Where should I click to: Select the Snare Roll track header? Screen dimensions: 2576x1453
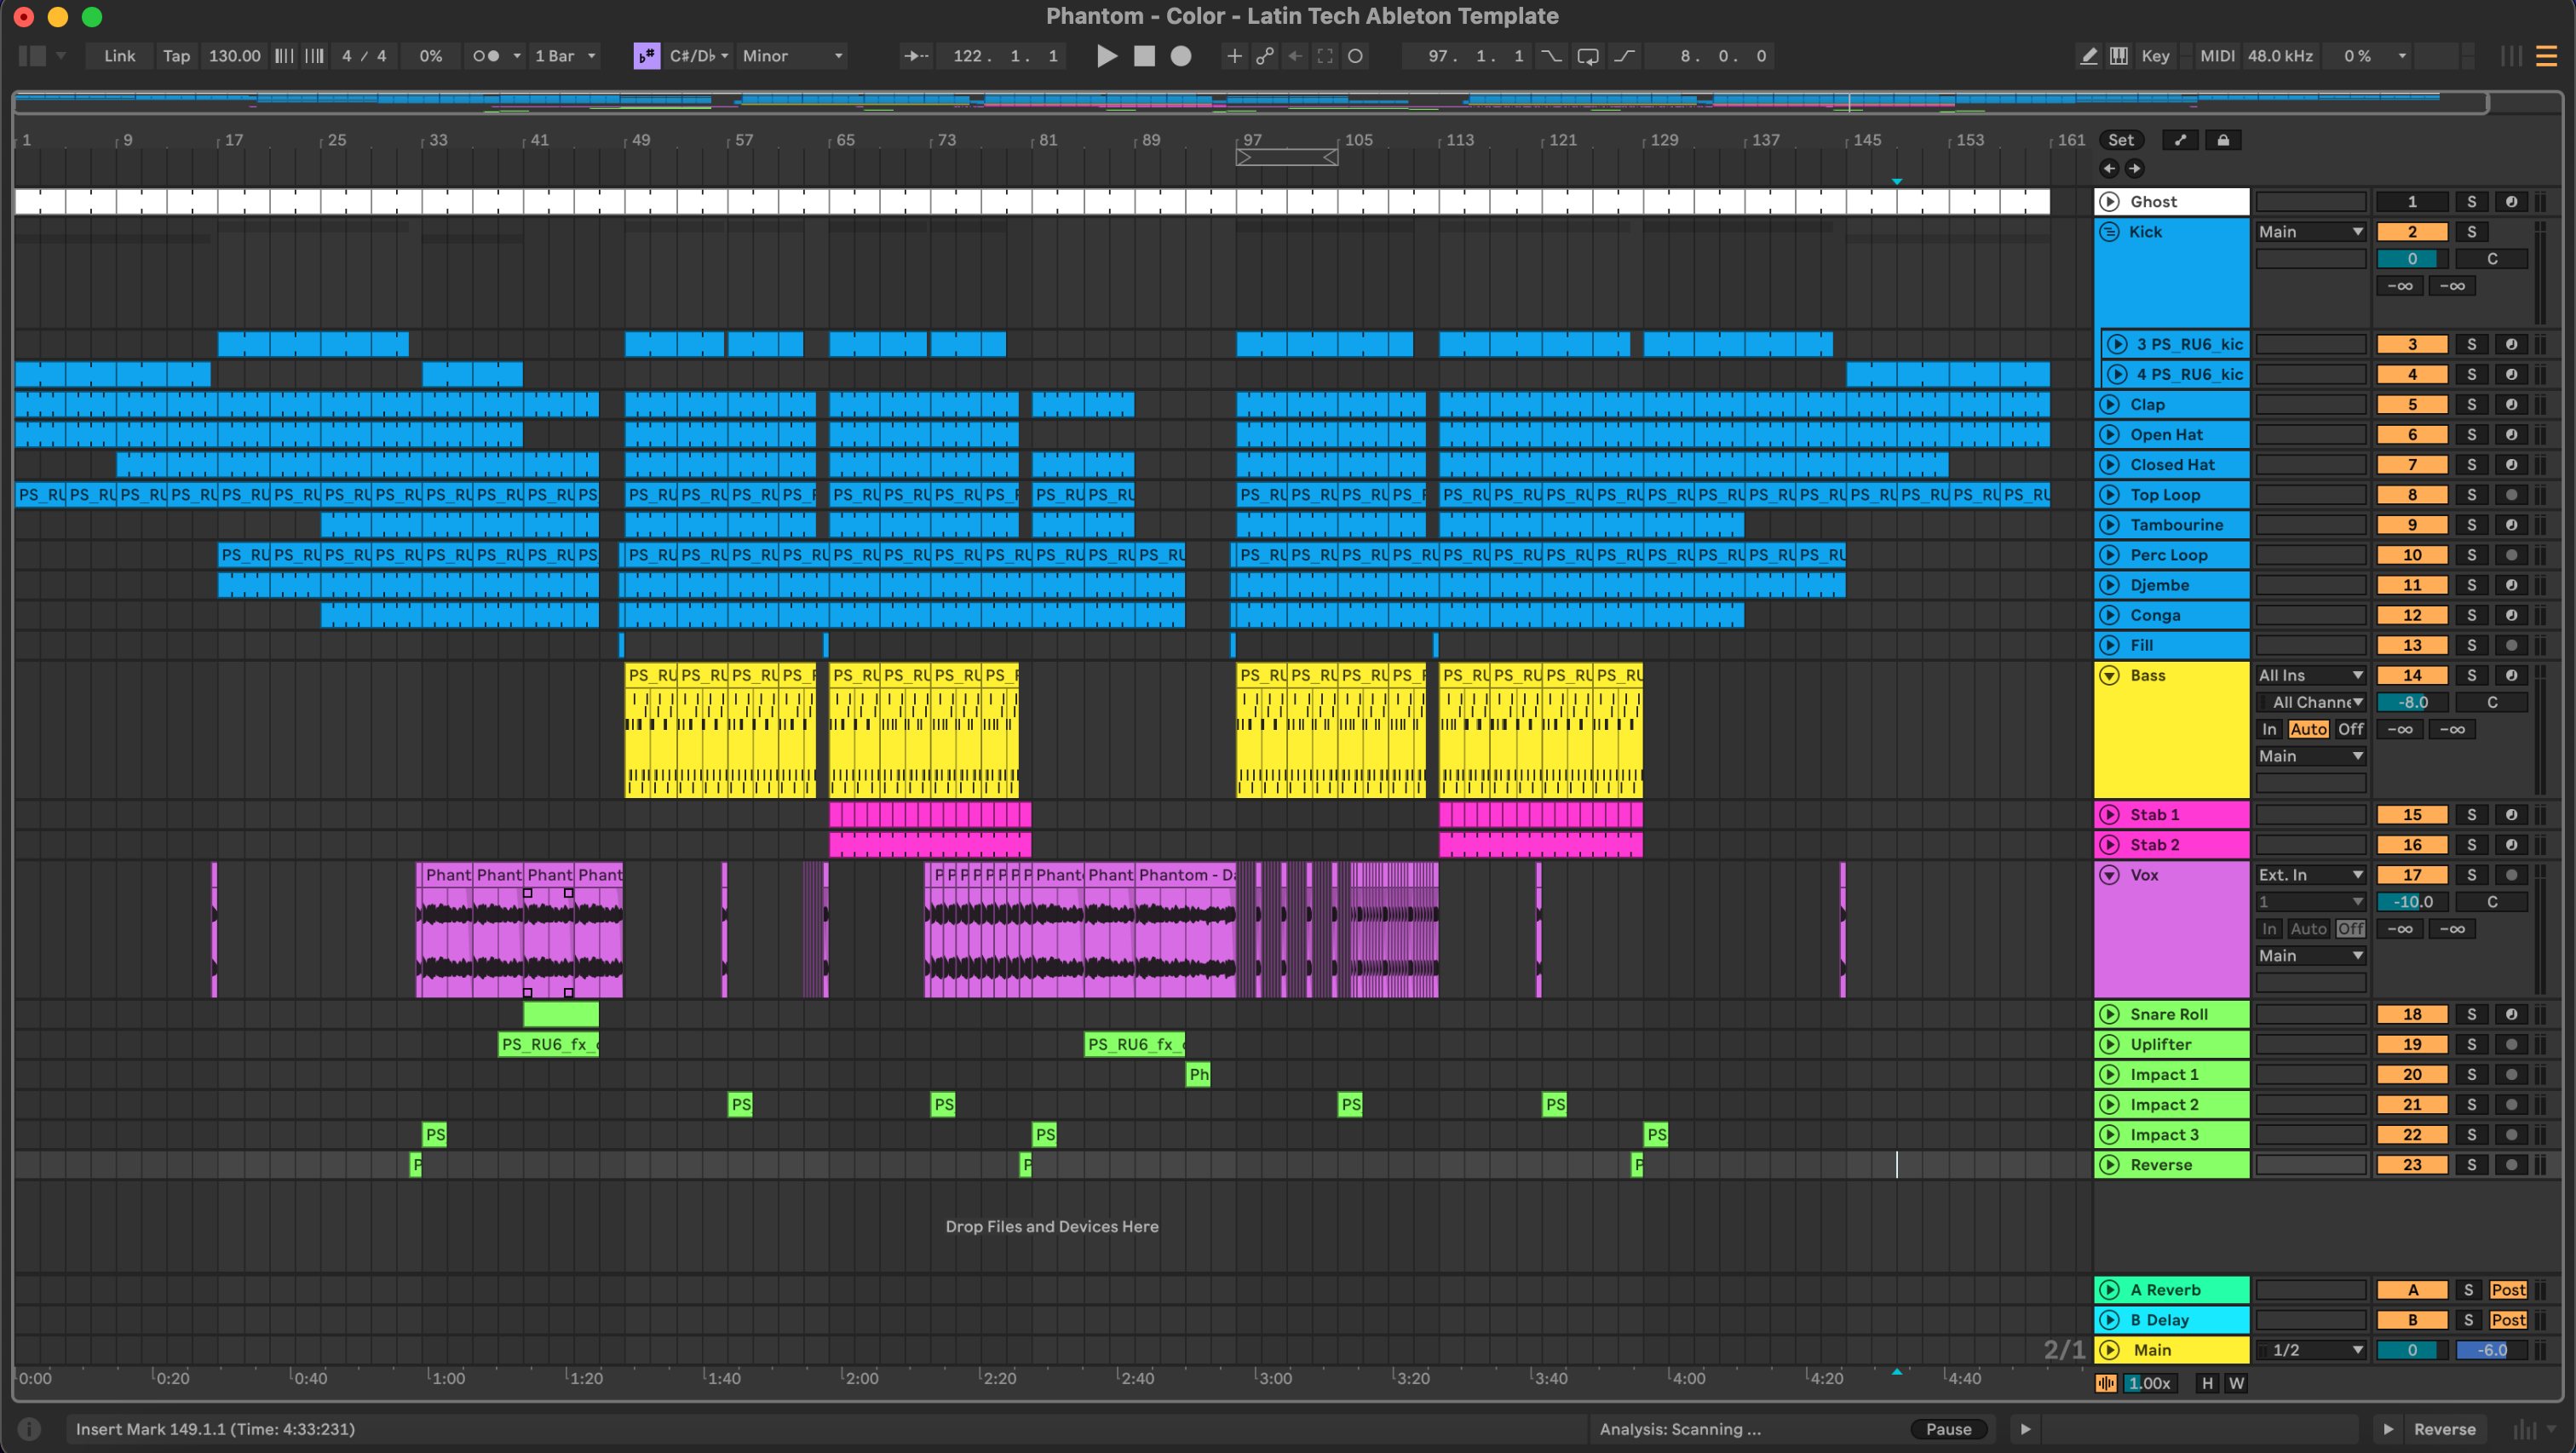[2171, 1014]
